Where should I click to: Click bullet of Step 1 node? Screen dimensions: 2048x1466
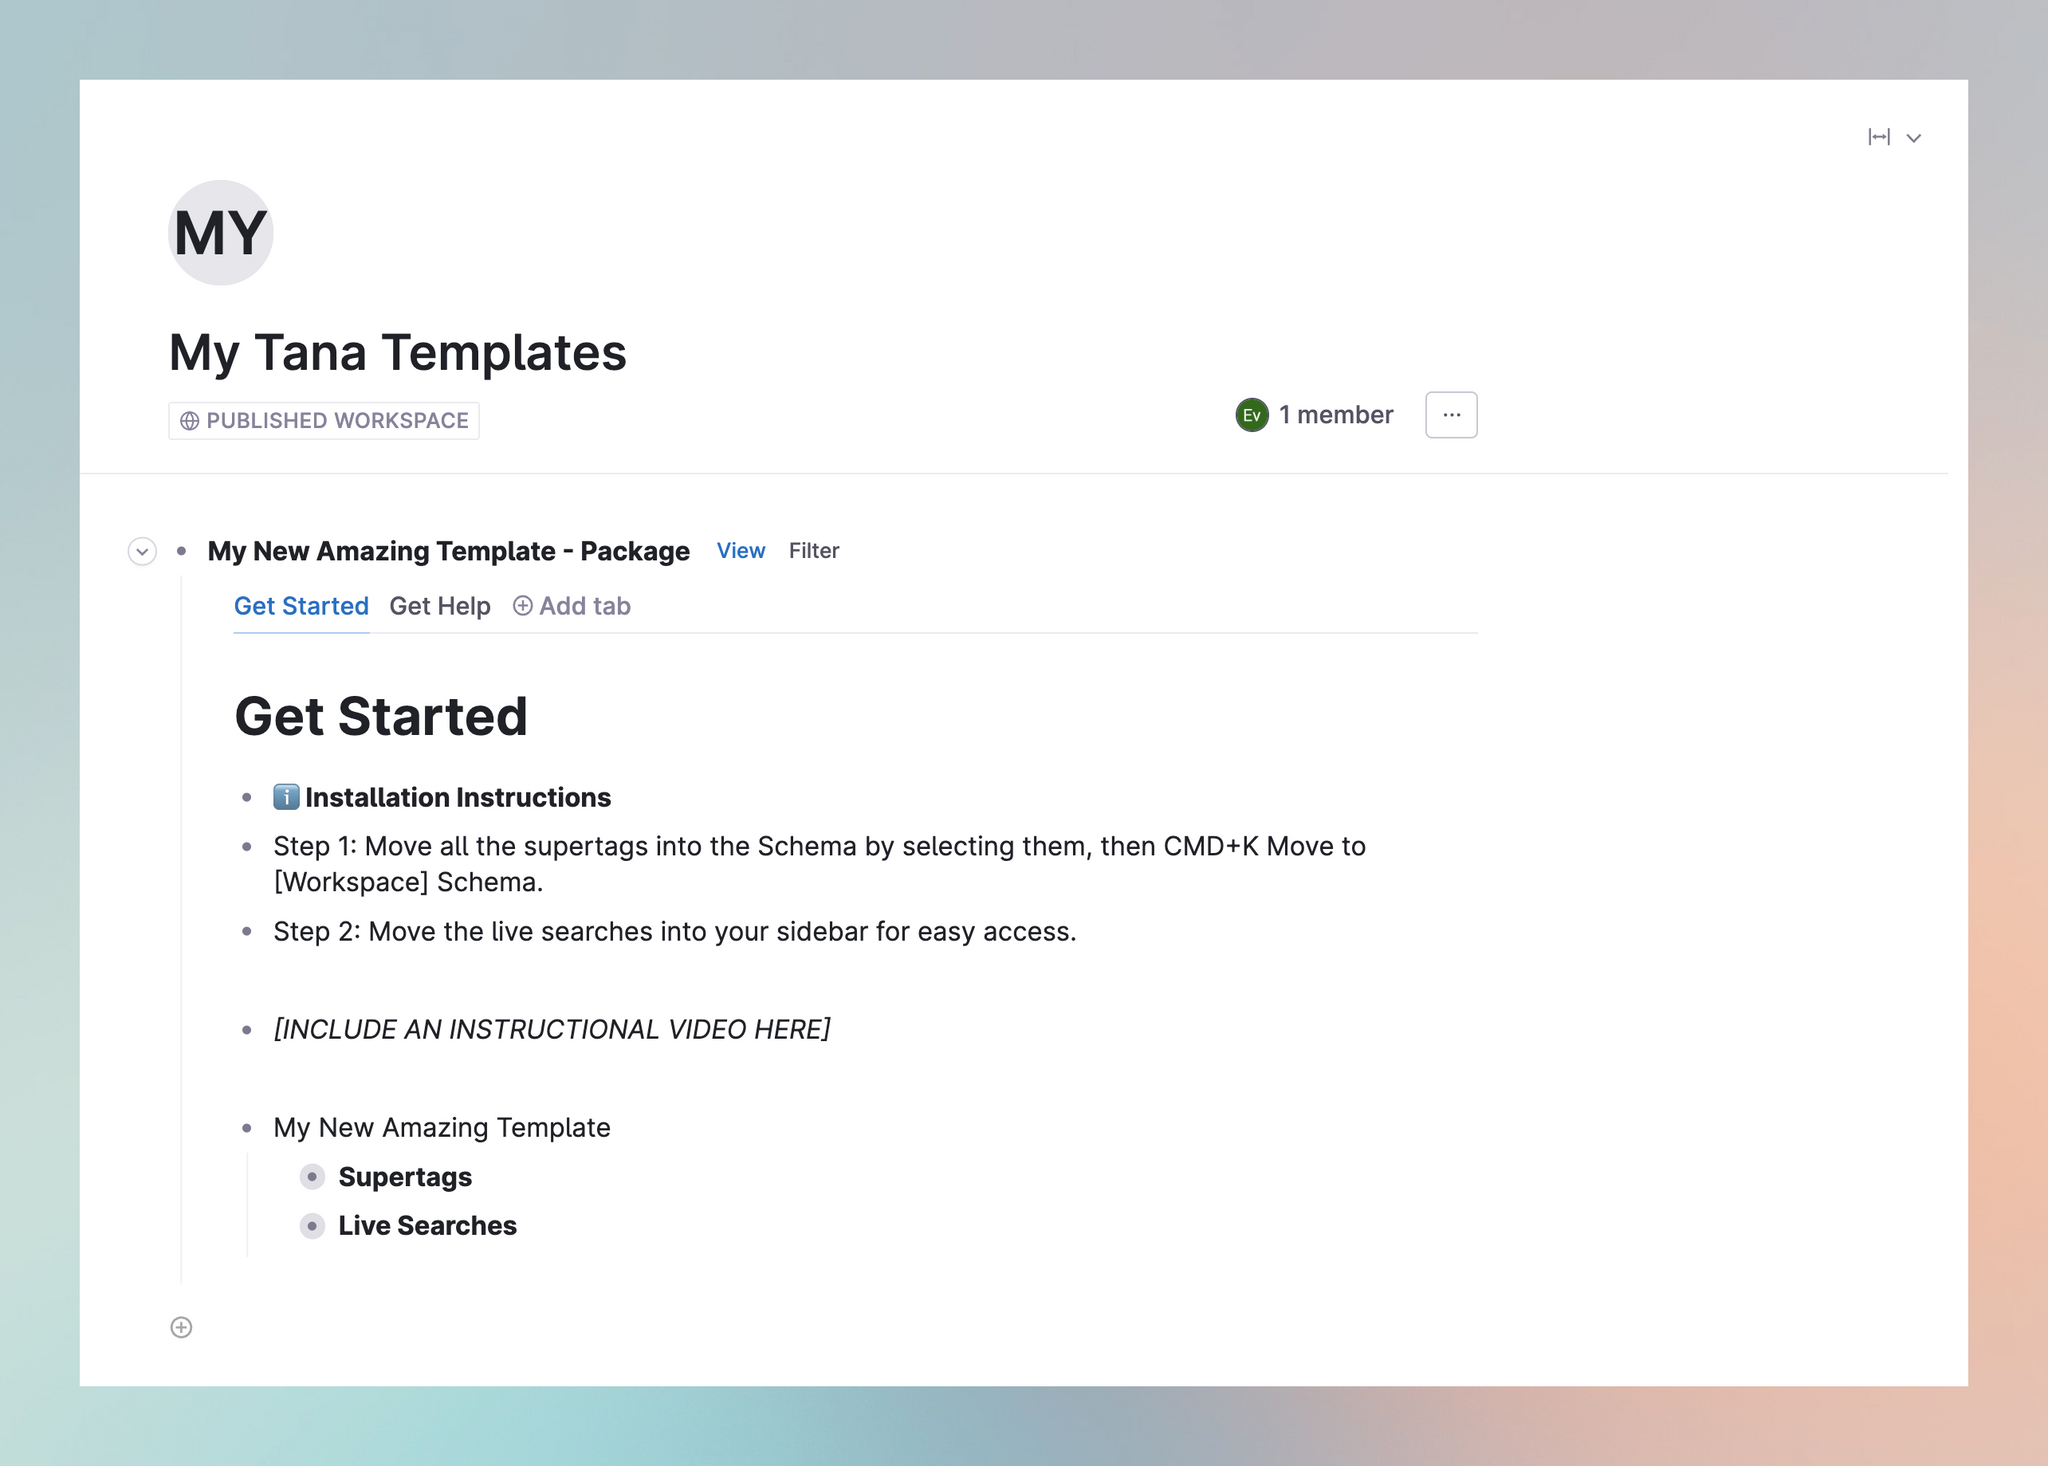coord(247,847)
